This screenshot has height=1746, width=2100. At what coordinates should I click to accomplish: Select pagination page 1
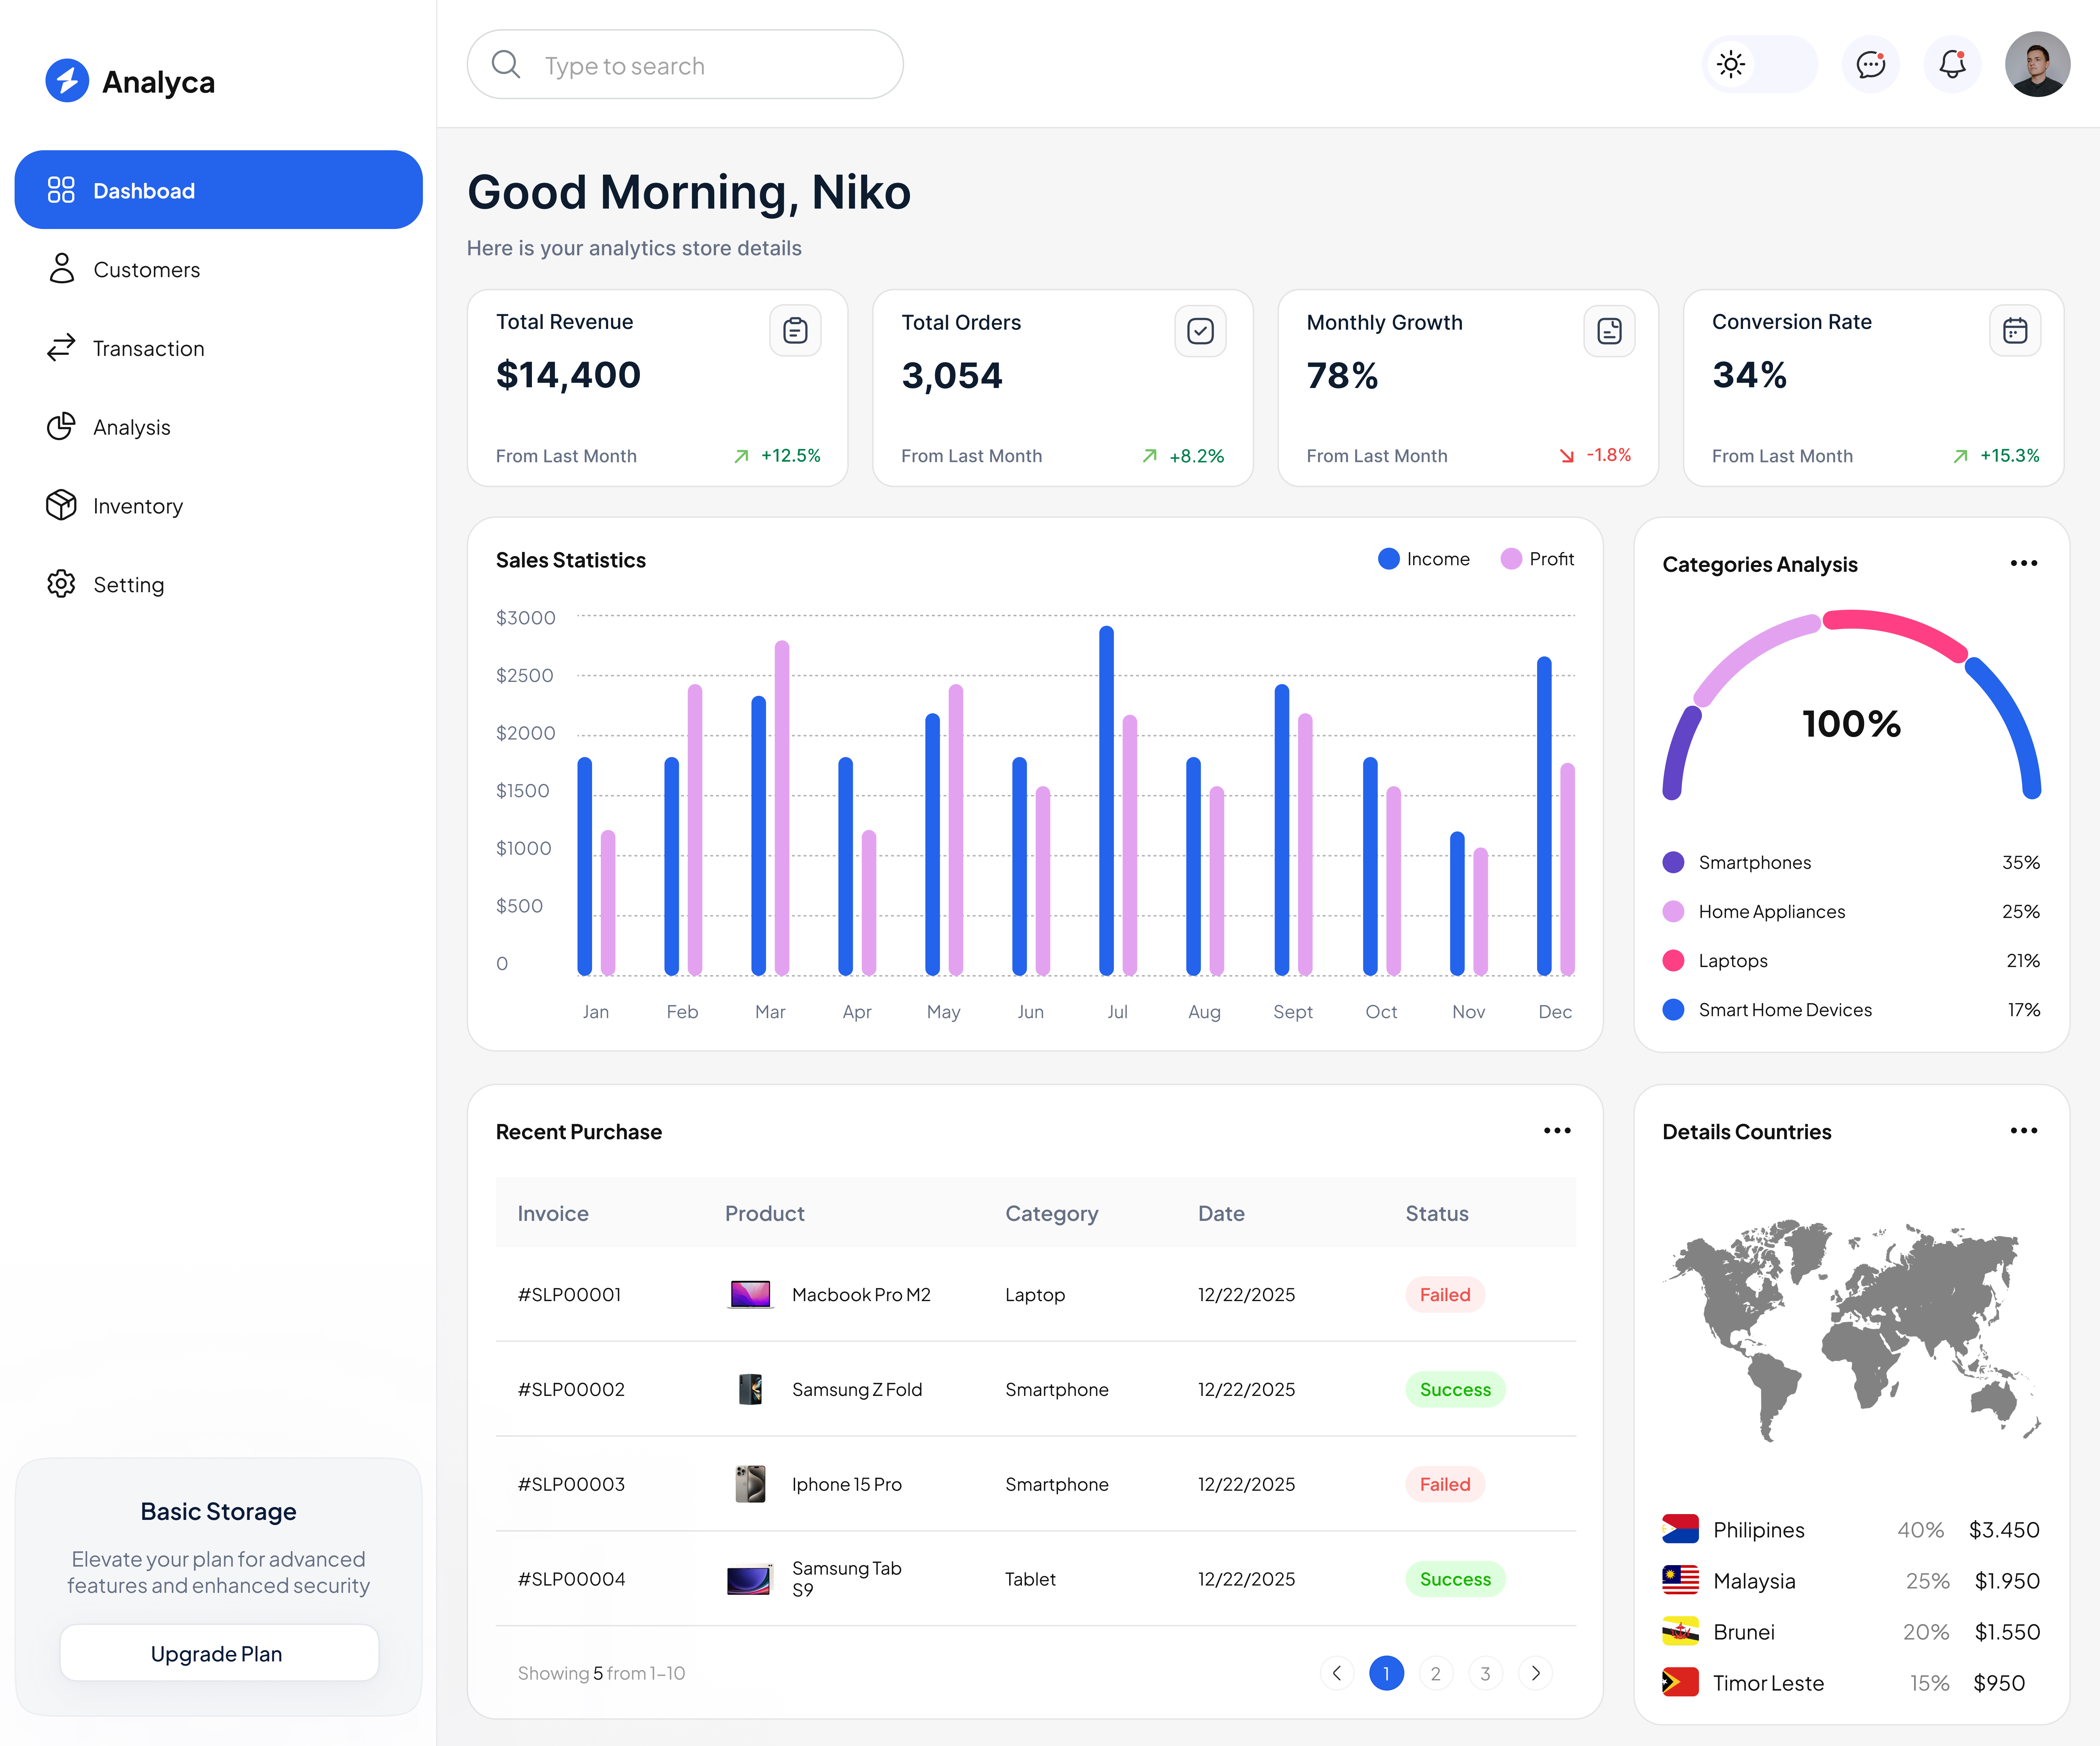1386,1673
